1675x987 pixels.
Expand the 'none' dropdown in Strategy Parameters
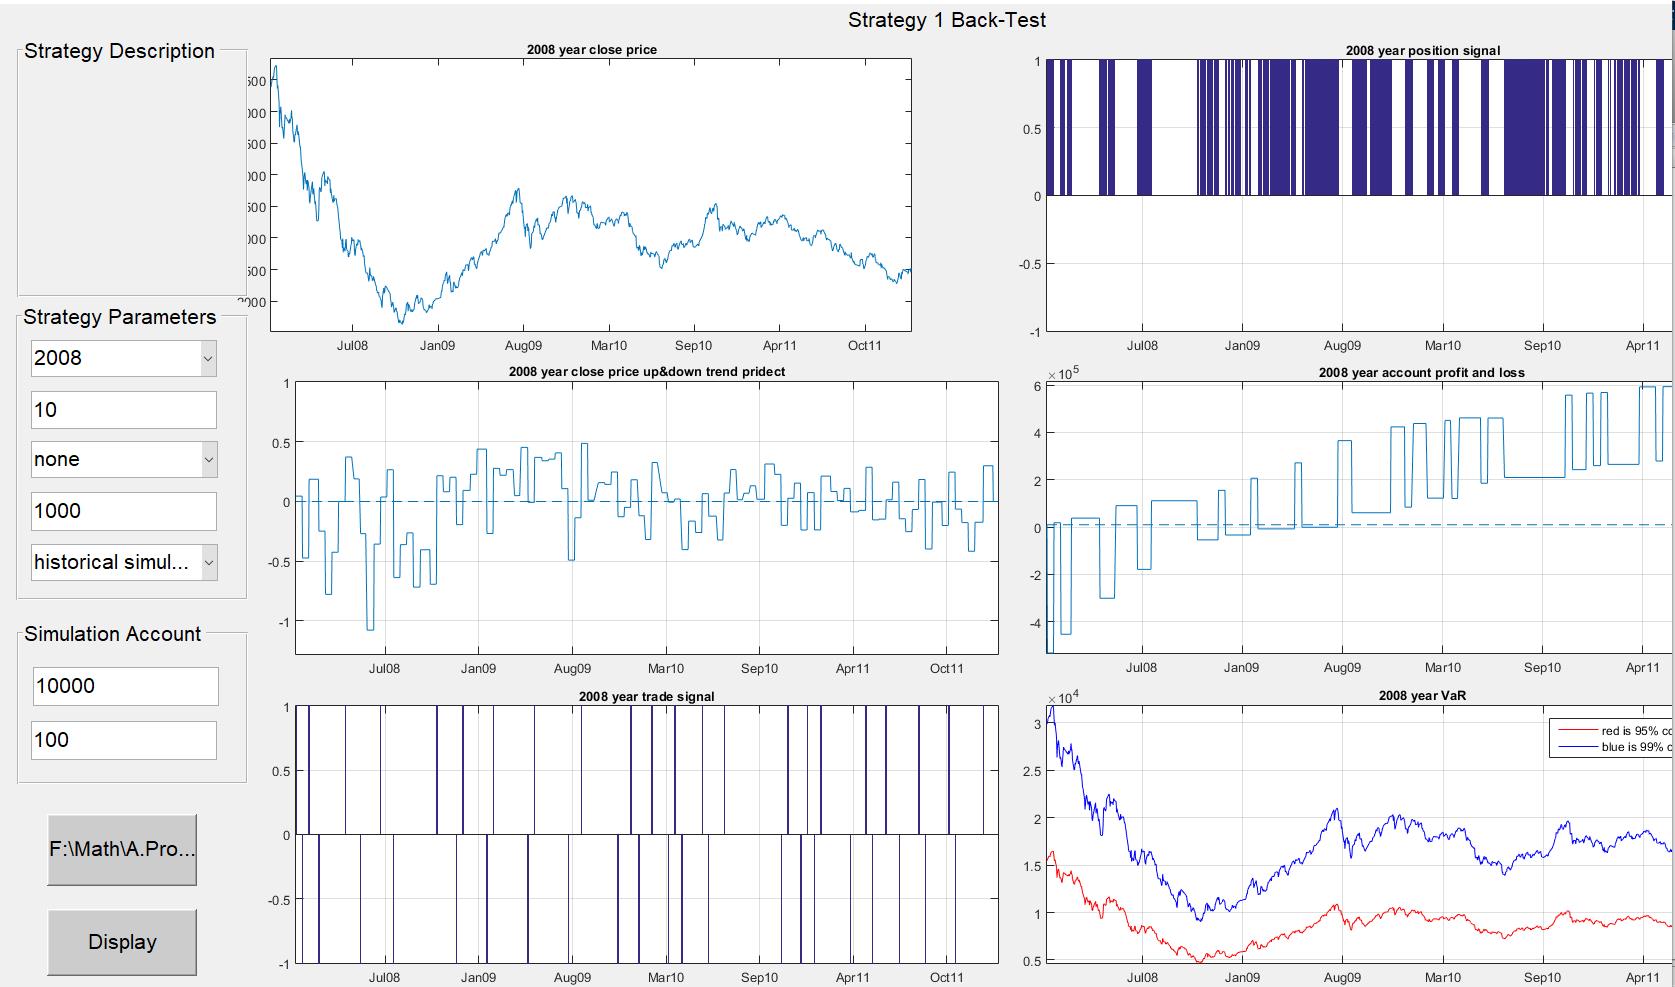[x=123, y=460]
